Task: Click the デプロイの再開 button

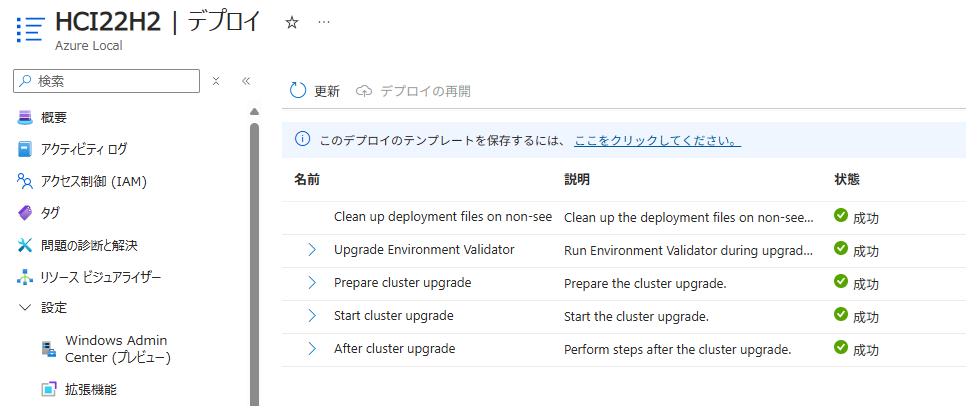Action: [413, 91]
